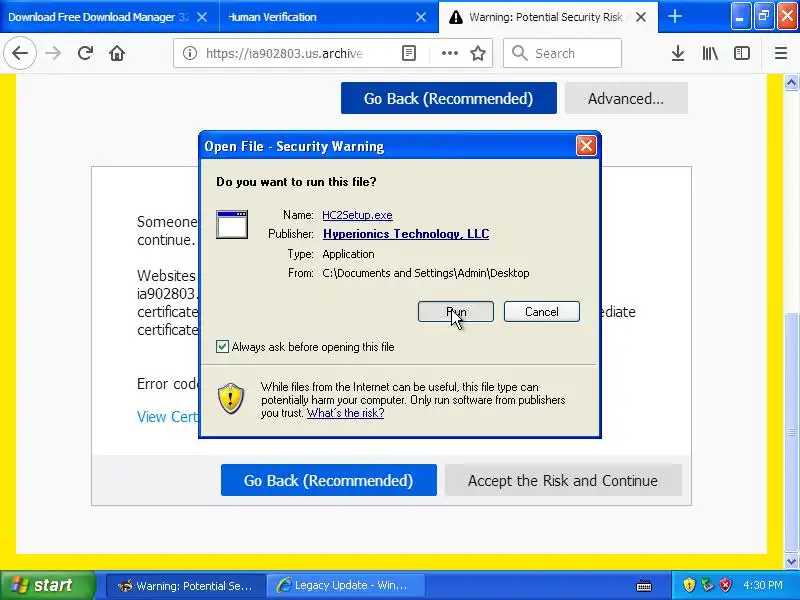Open the on-screen keyboard tray icon
This screenshot has height=600, width=800.
pyautogui.click(x=644, y=585)
